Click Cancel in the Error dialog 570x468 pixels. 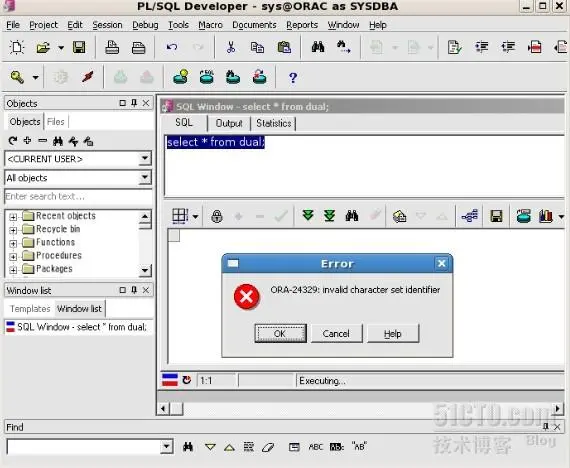(336, 333)
